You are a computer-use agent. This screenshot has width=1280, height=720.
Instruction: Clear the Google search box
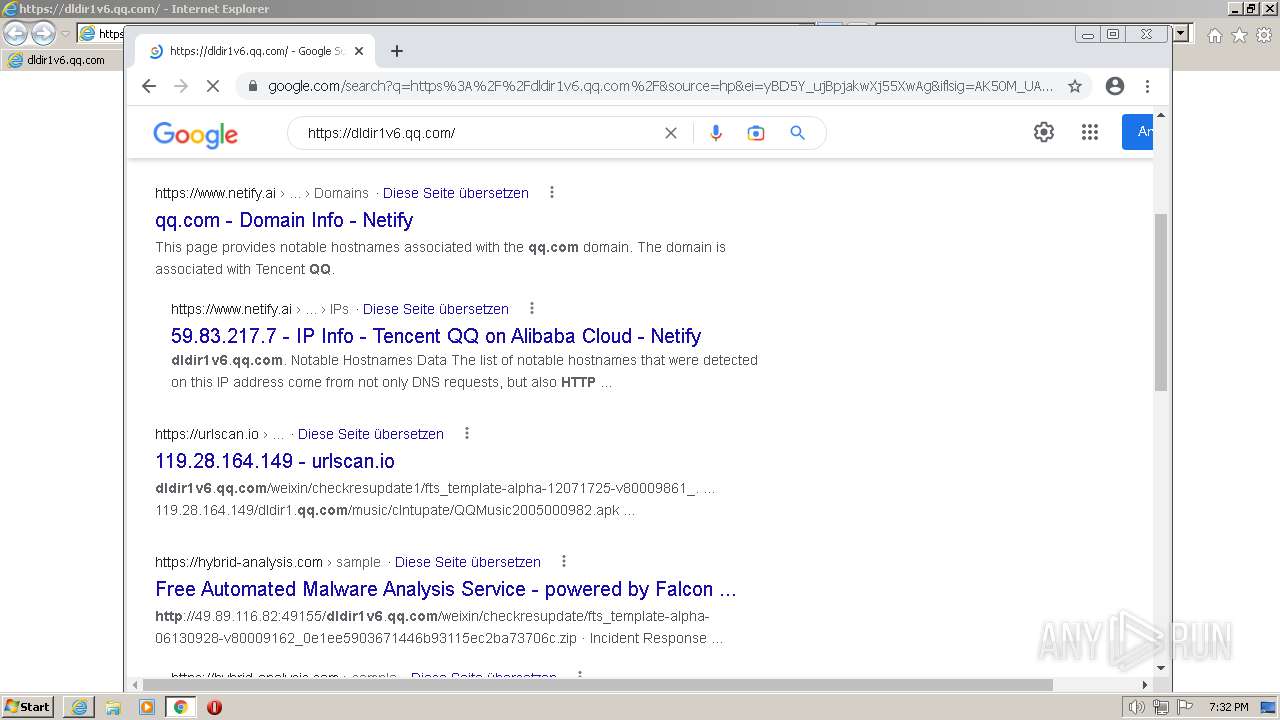pos(671,133)
